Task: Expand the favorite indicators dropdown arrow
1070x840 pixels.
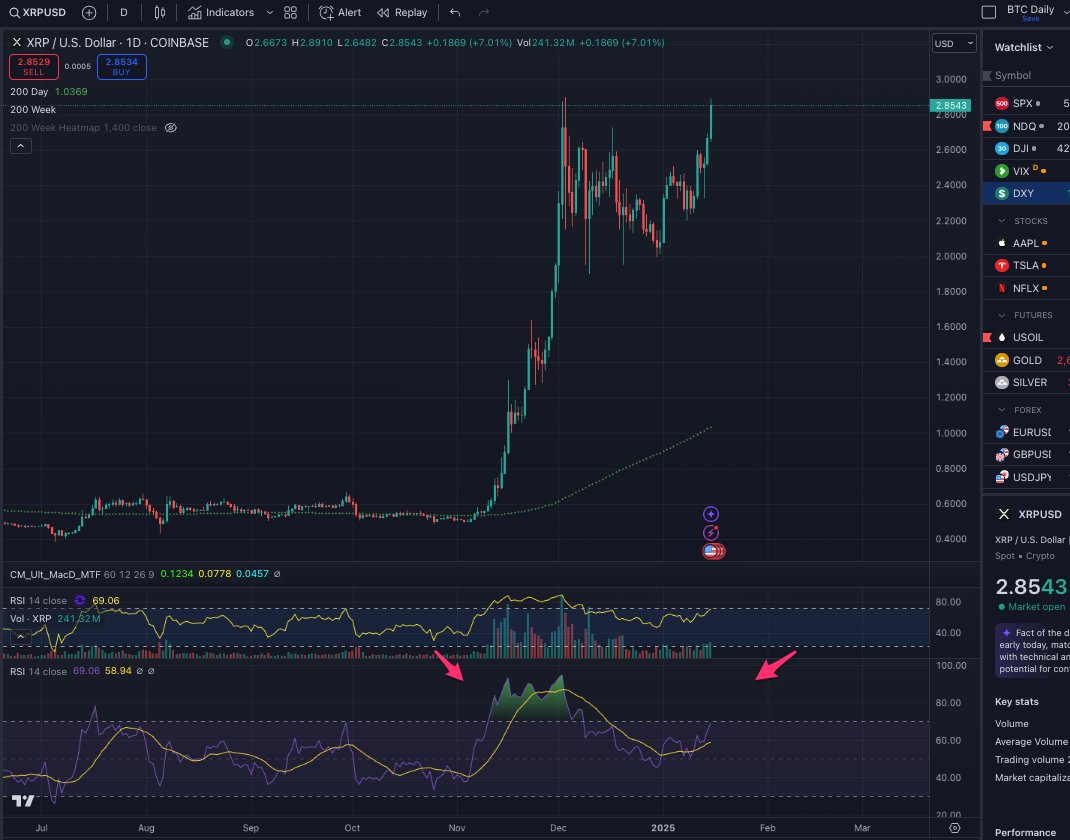Action: pos(270,12)
